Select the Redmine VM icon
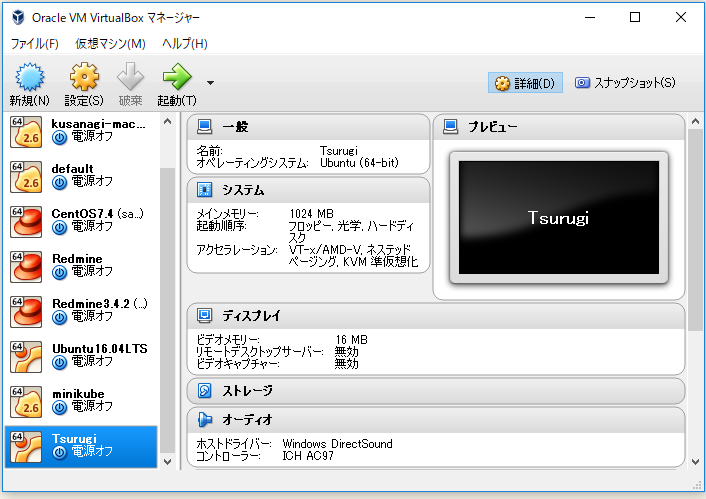This screenshot has width=706, height=499. [x=26, y=267]
